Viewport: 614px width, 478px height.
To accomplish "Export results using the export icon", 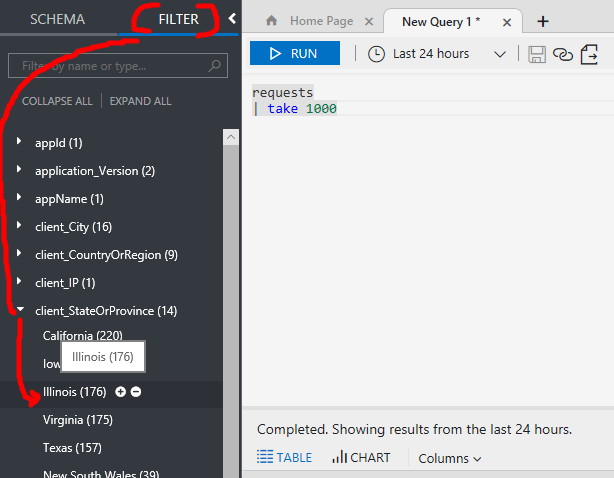I will [x=589, y=54].
